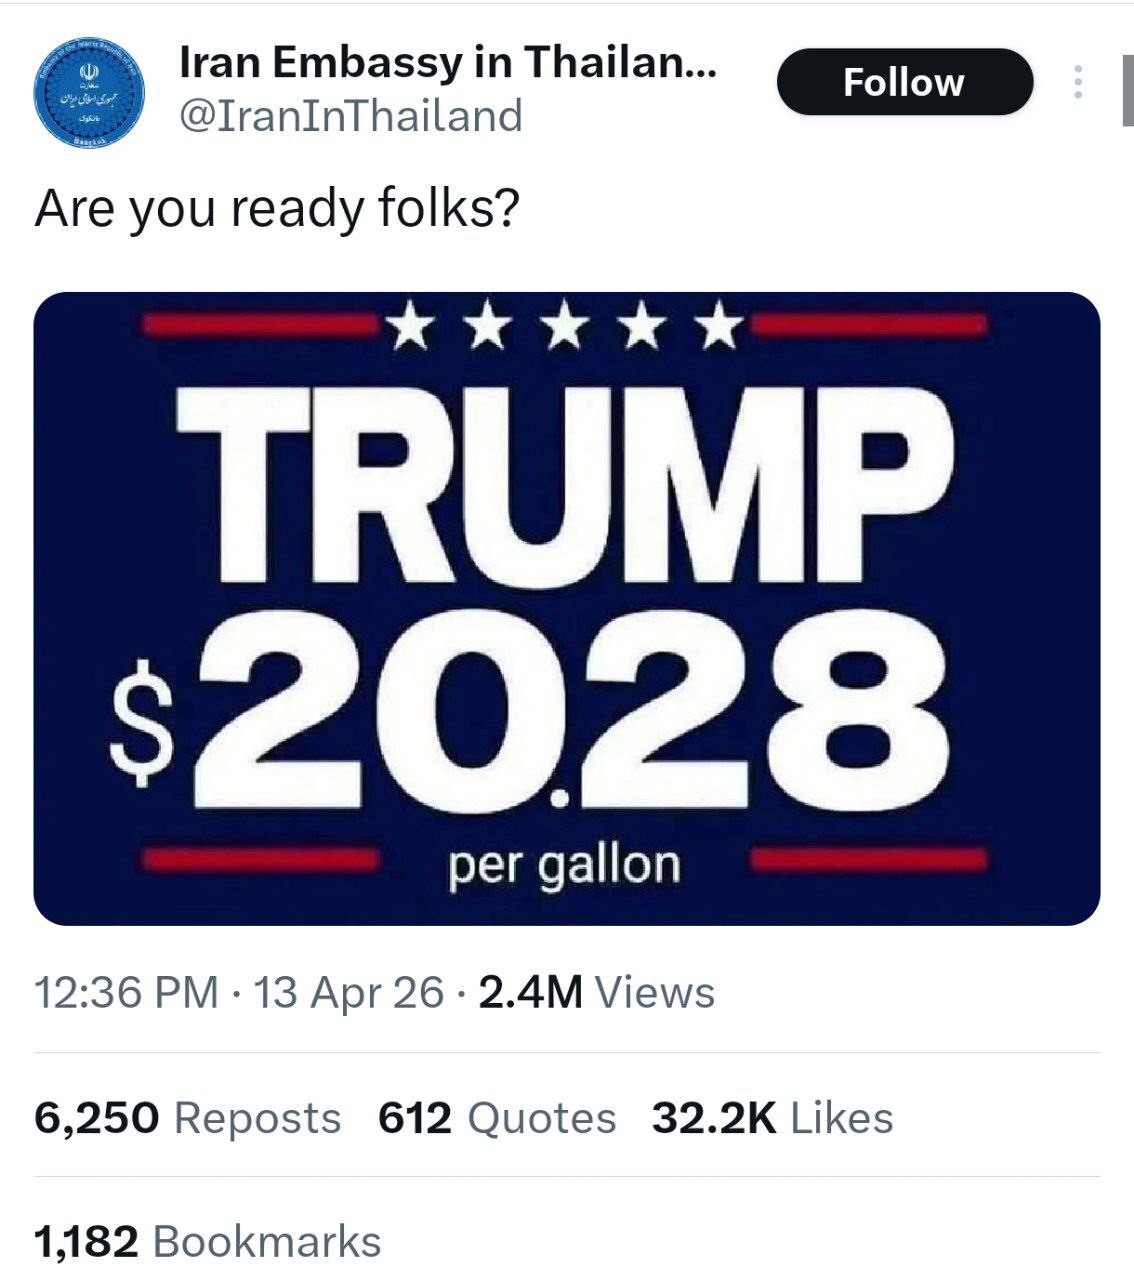The width and height of the screenshot is (1134, 1280).
Task: Click the Iran Embassy profile avatar
Action: coord(90,92)
